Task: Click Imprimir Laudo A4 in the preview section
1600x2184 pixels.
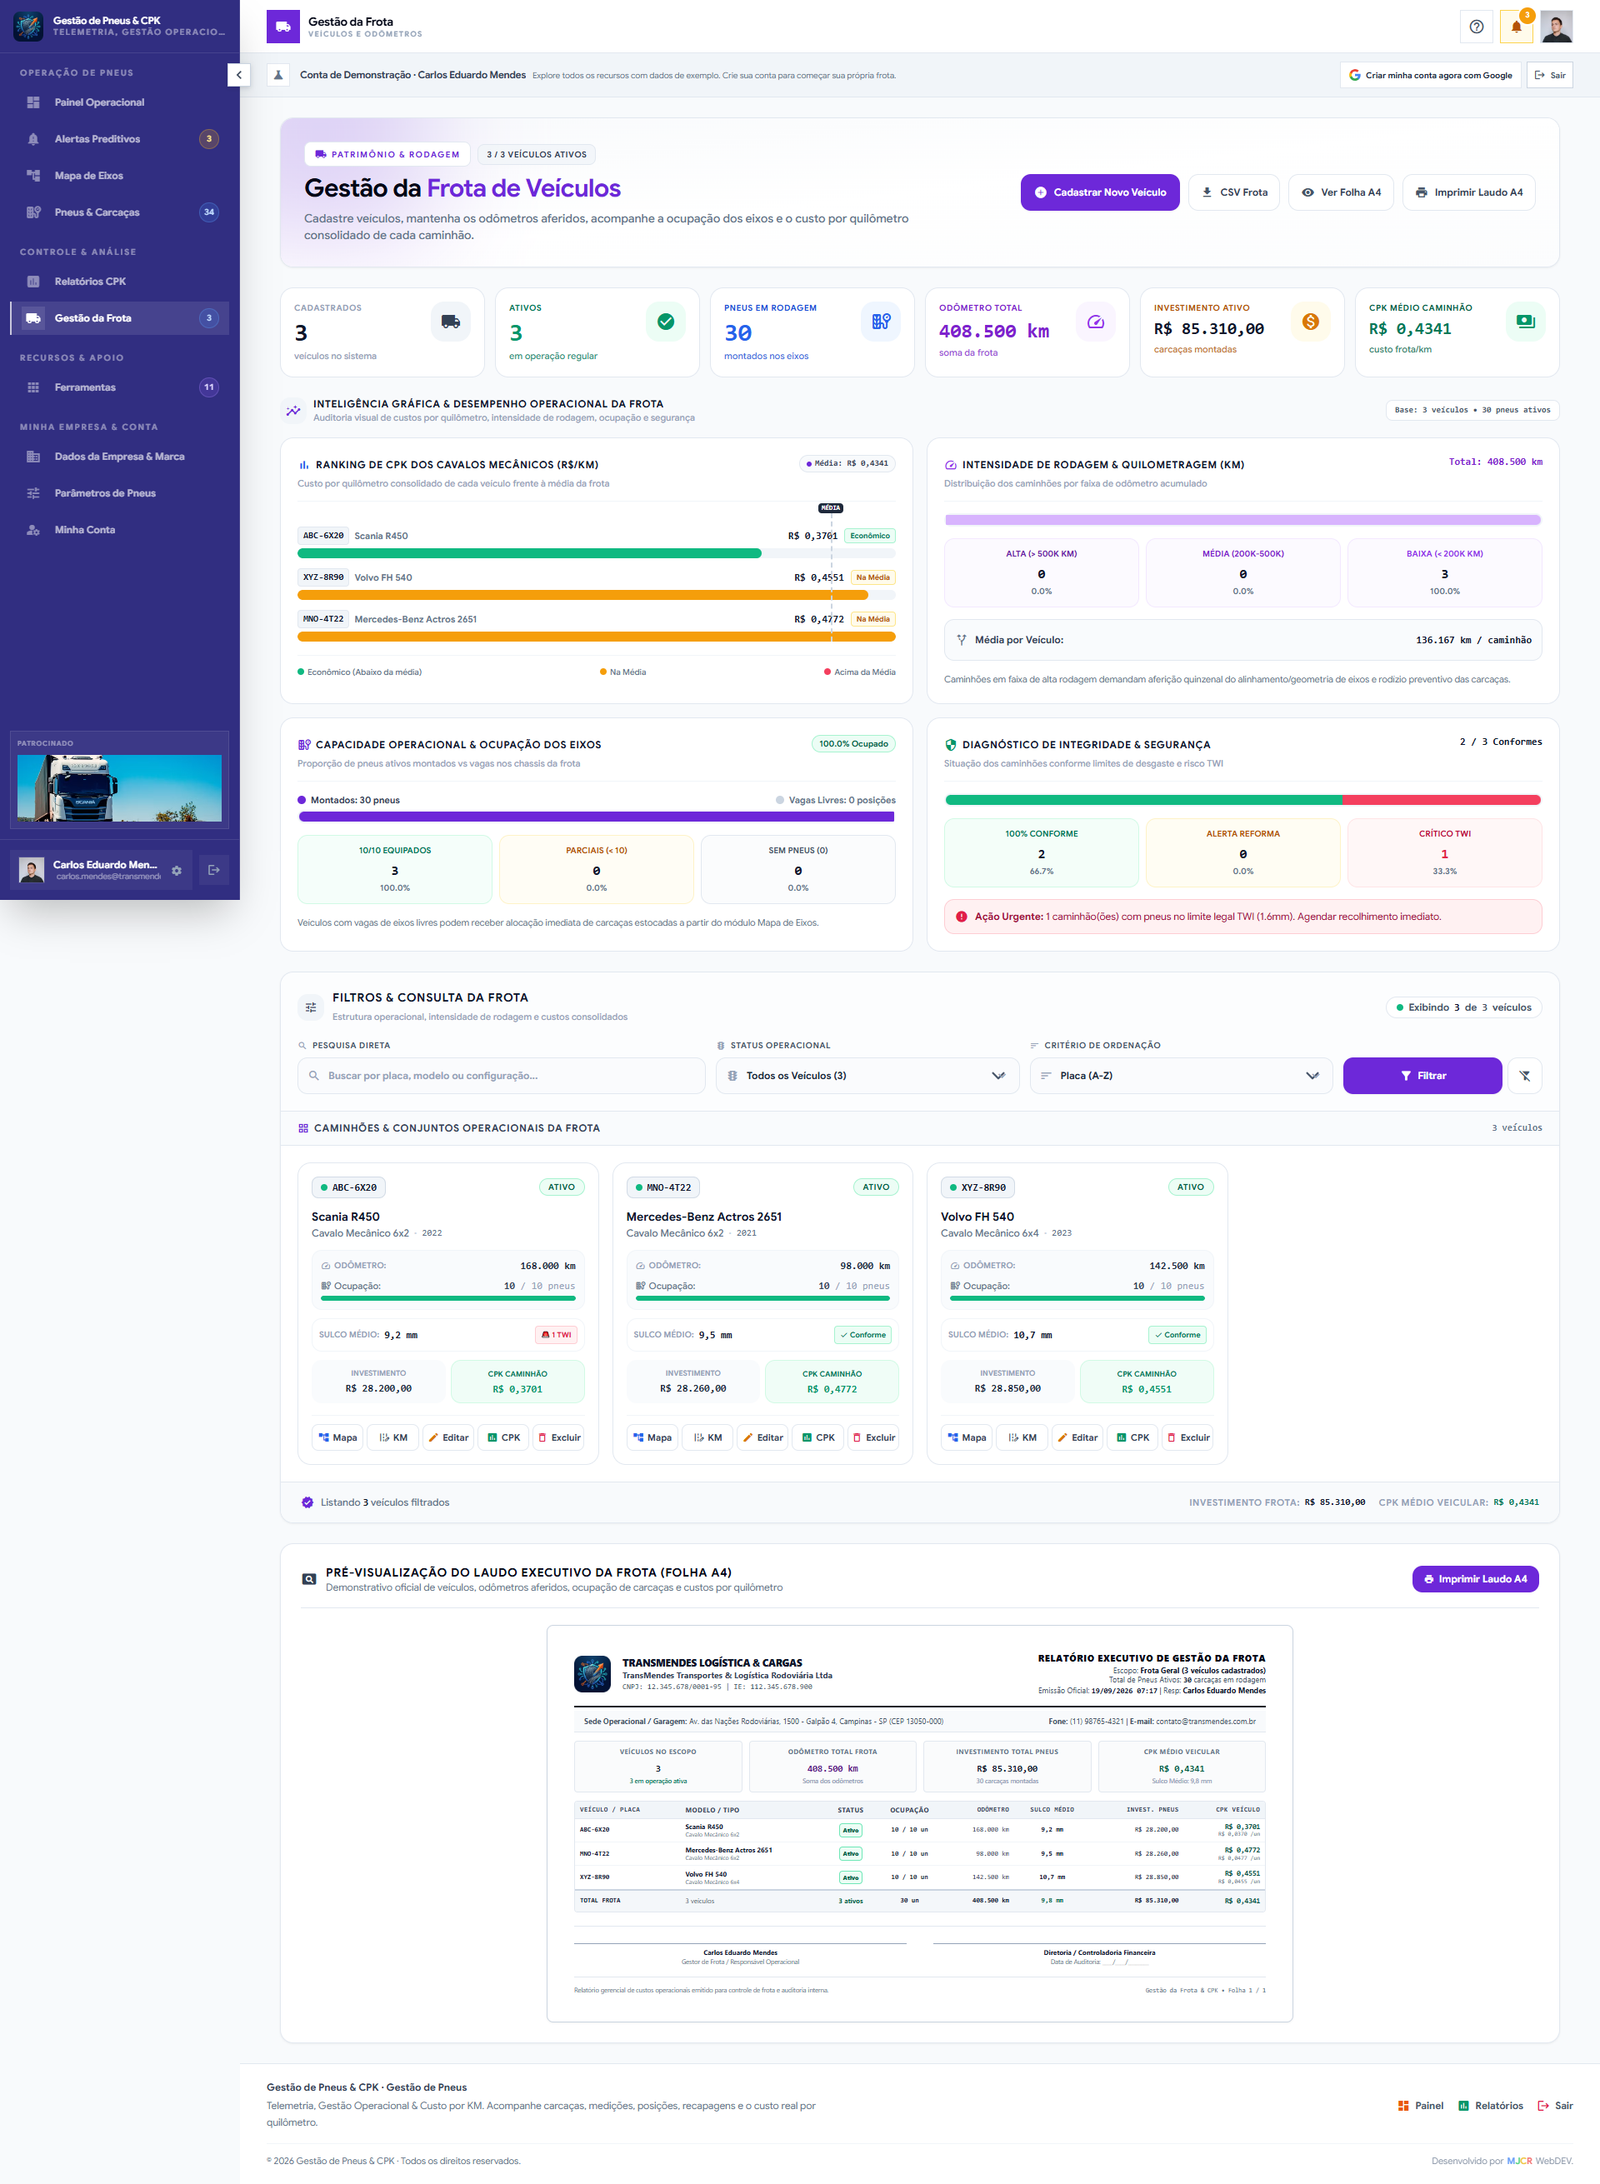Action: click(x=1475, y=1579)
